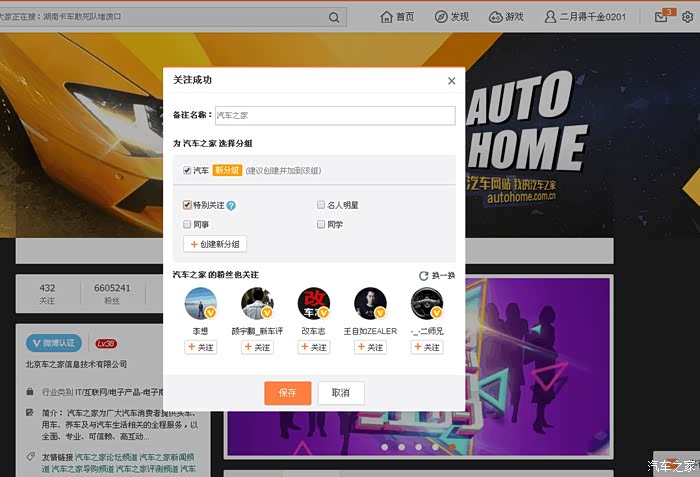Screen dimensions: 700x477
Task: Follow 李想 with 关注 button
Action: pos(200,347)
